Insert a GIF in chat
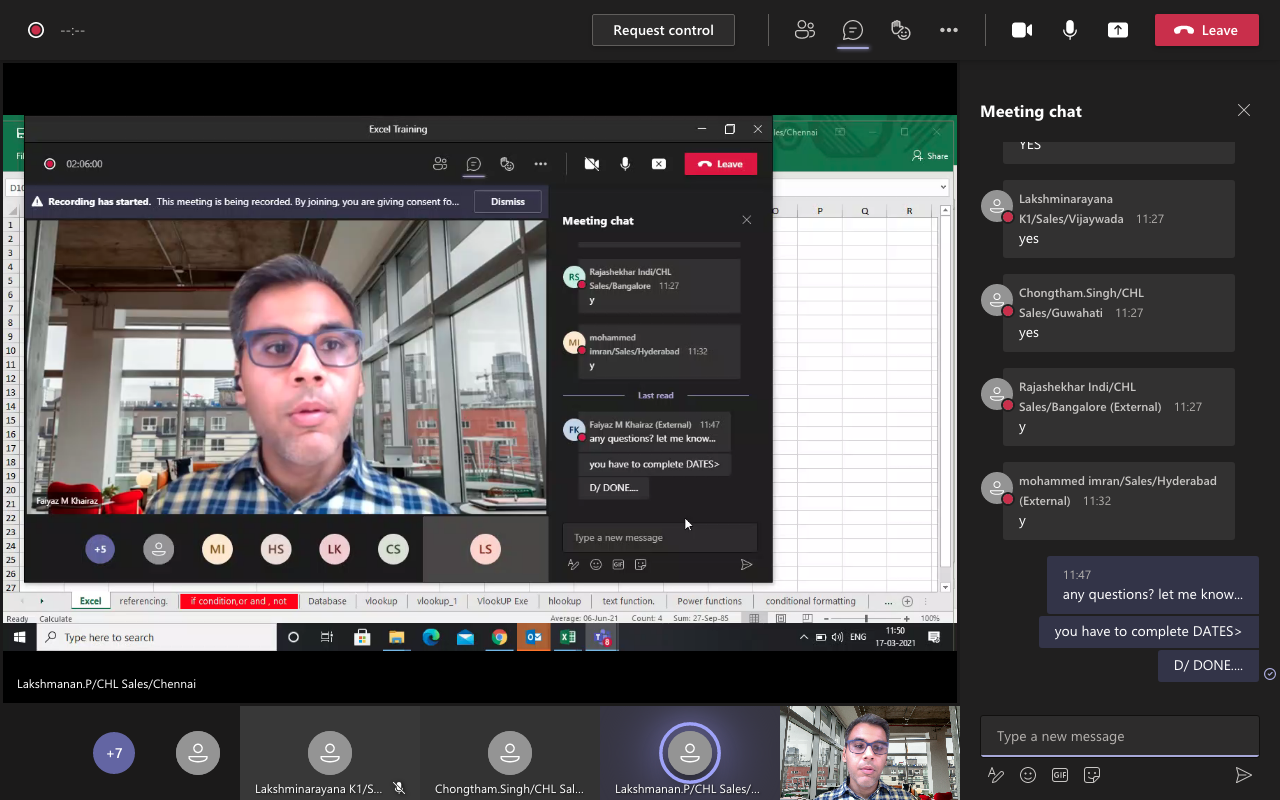The image size is (1280, 800). pyautogui.click(x=1060, y=775)
